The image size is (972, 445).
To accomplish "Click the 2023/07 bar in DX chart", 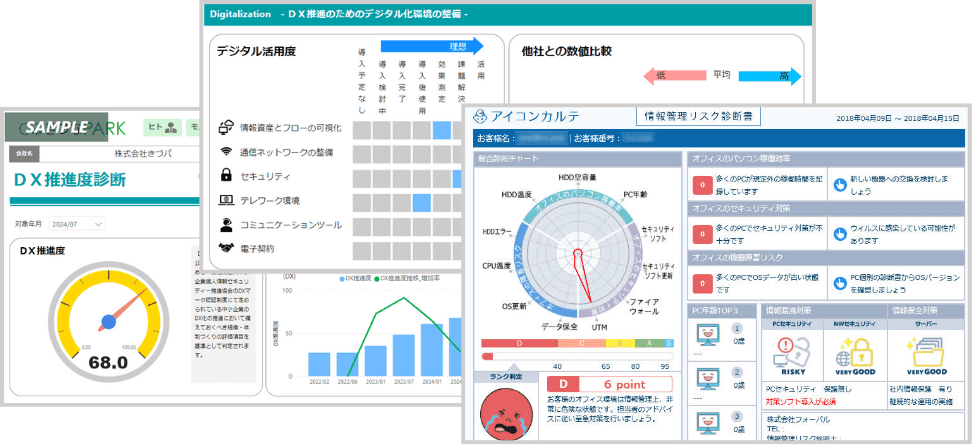I will pos(404,355).
